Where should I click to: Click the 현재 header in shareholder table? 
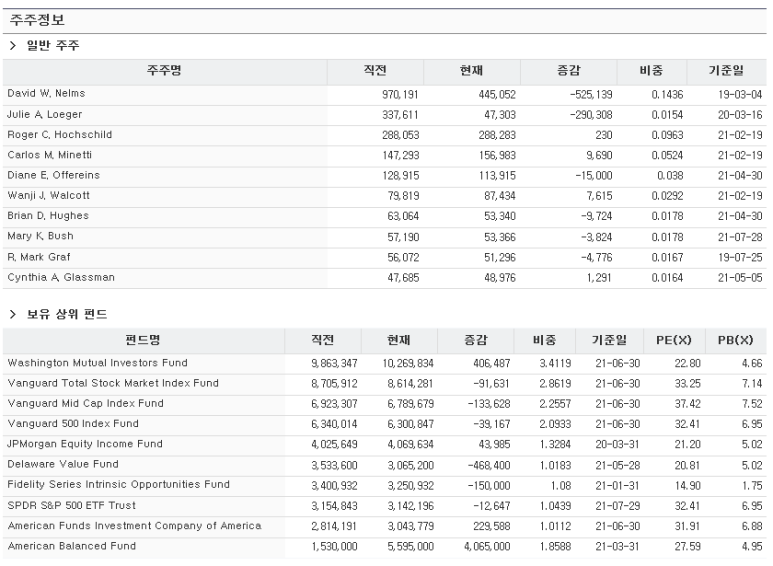point(471,71)
